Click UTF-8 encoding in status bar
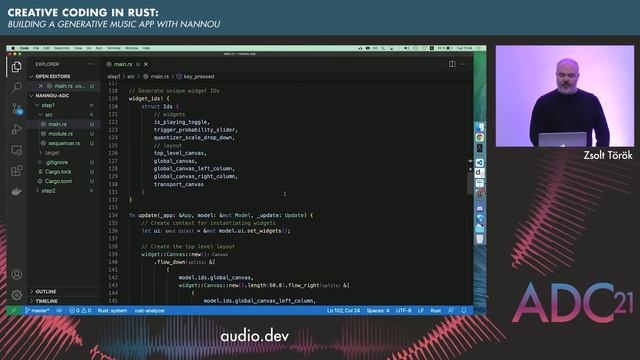640x360 pixels. tap(403, 311)
